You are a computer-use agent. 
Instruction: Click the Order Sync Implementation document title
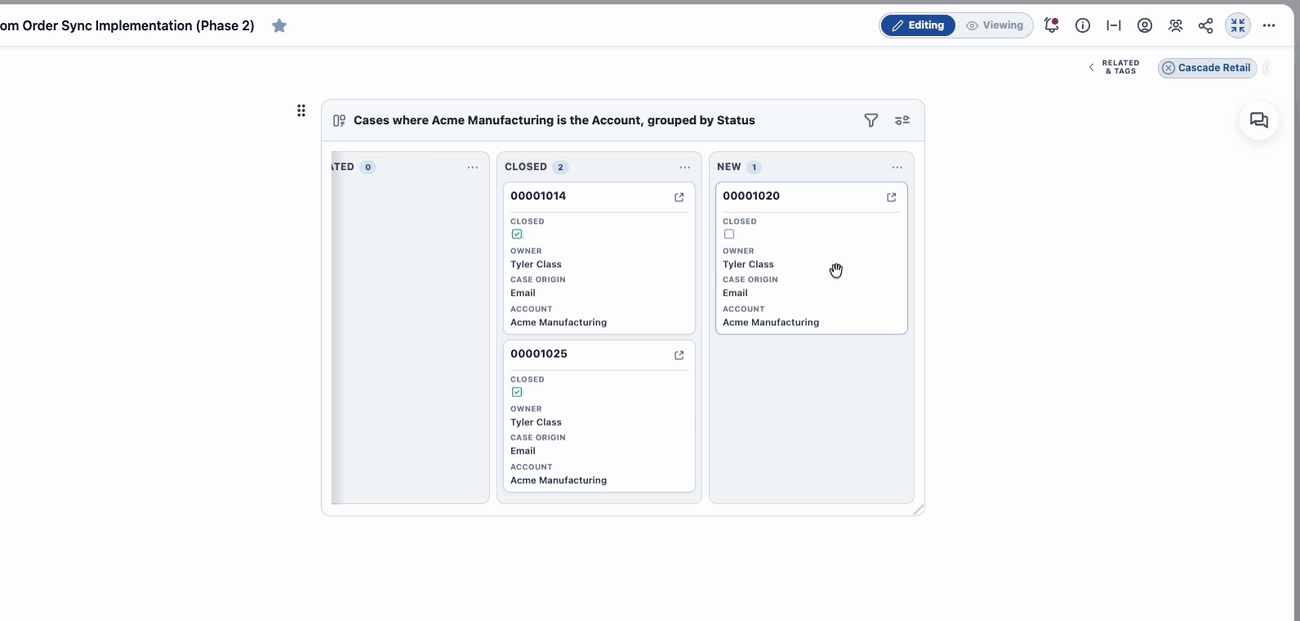127,26
